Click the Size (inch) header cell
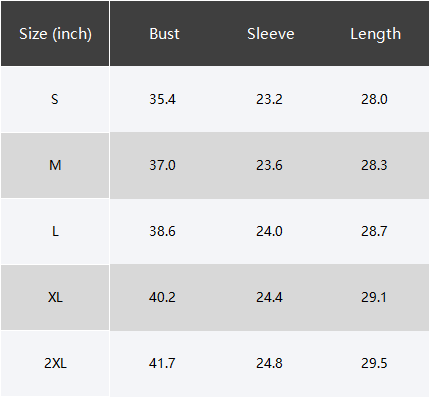This screenshot has width=429, height=397. click(55, 34)
